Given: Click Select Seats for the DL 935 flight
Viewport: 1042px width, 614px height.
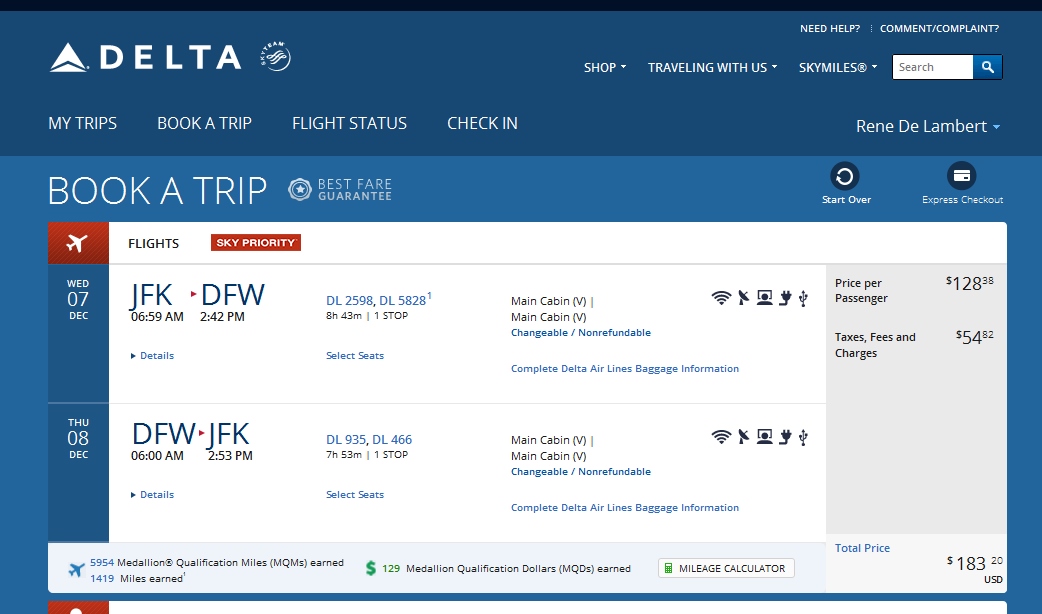Looking at the screenshot, I should click(355, 494).
